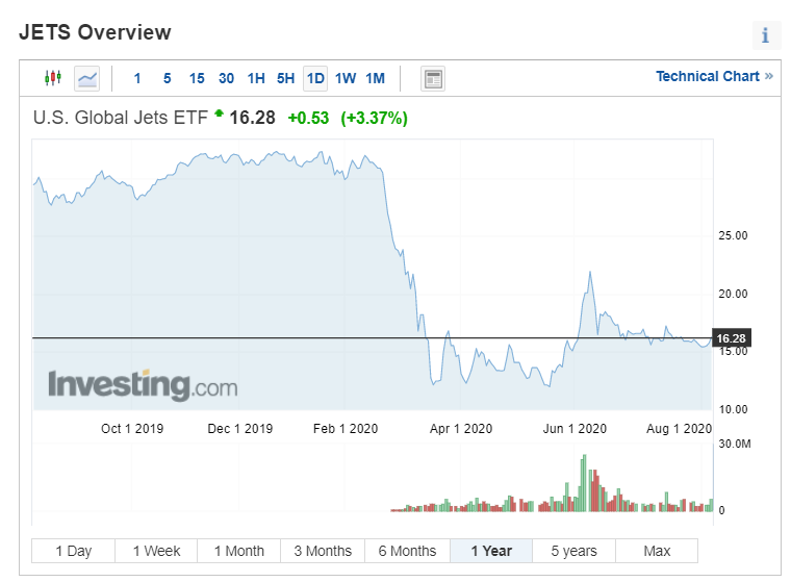Select the 1M interval
791x582 pixels.
pyautogui.click(x=375, y=79)
